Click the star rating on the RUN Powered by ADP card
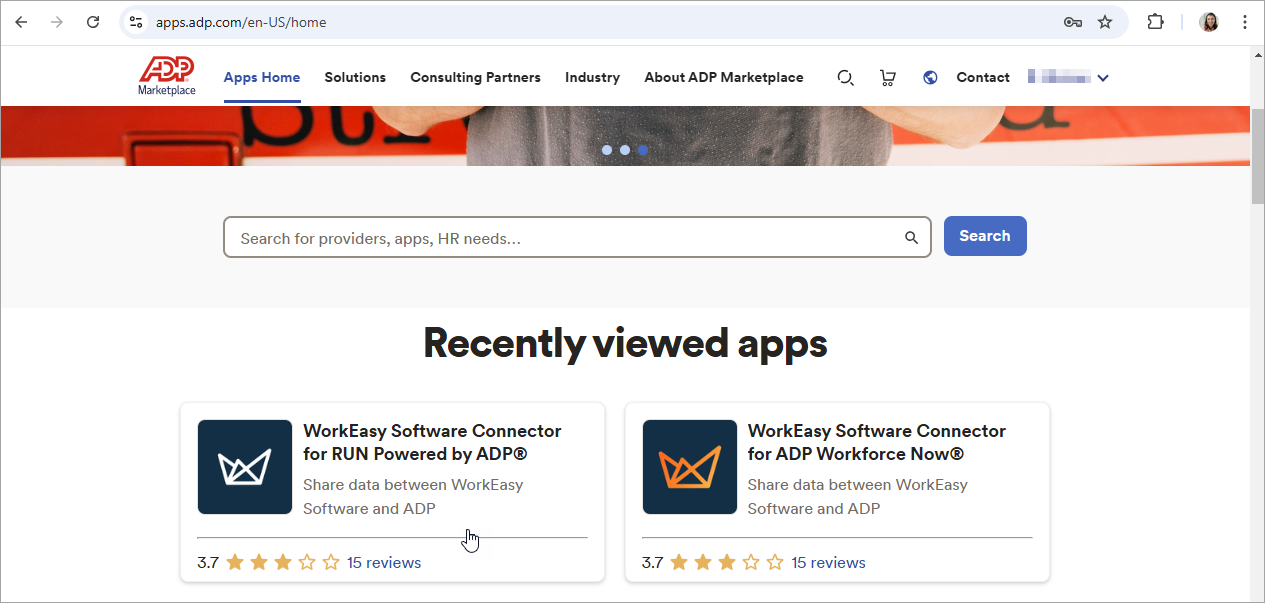The height and width of the screenshot is (603, 1265). (x=283, y=562)
